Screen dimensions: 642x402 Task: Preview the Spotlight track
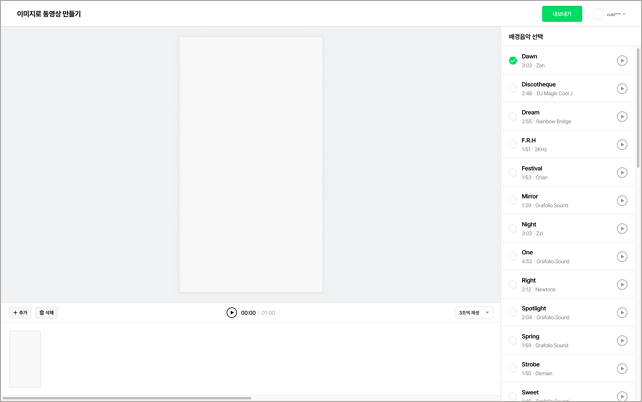tap(622, 313)
